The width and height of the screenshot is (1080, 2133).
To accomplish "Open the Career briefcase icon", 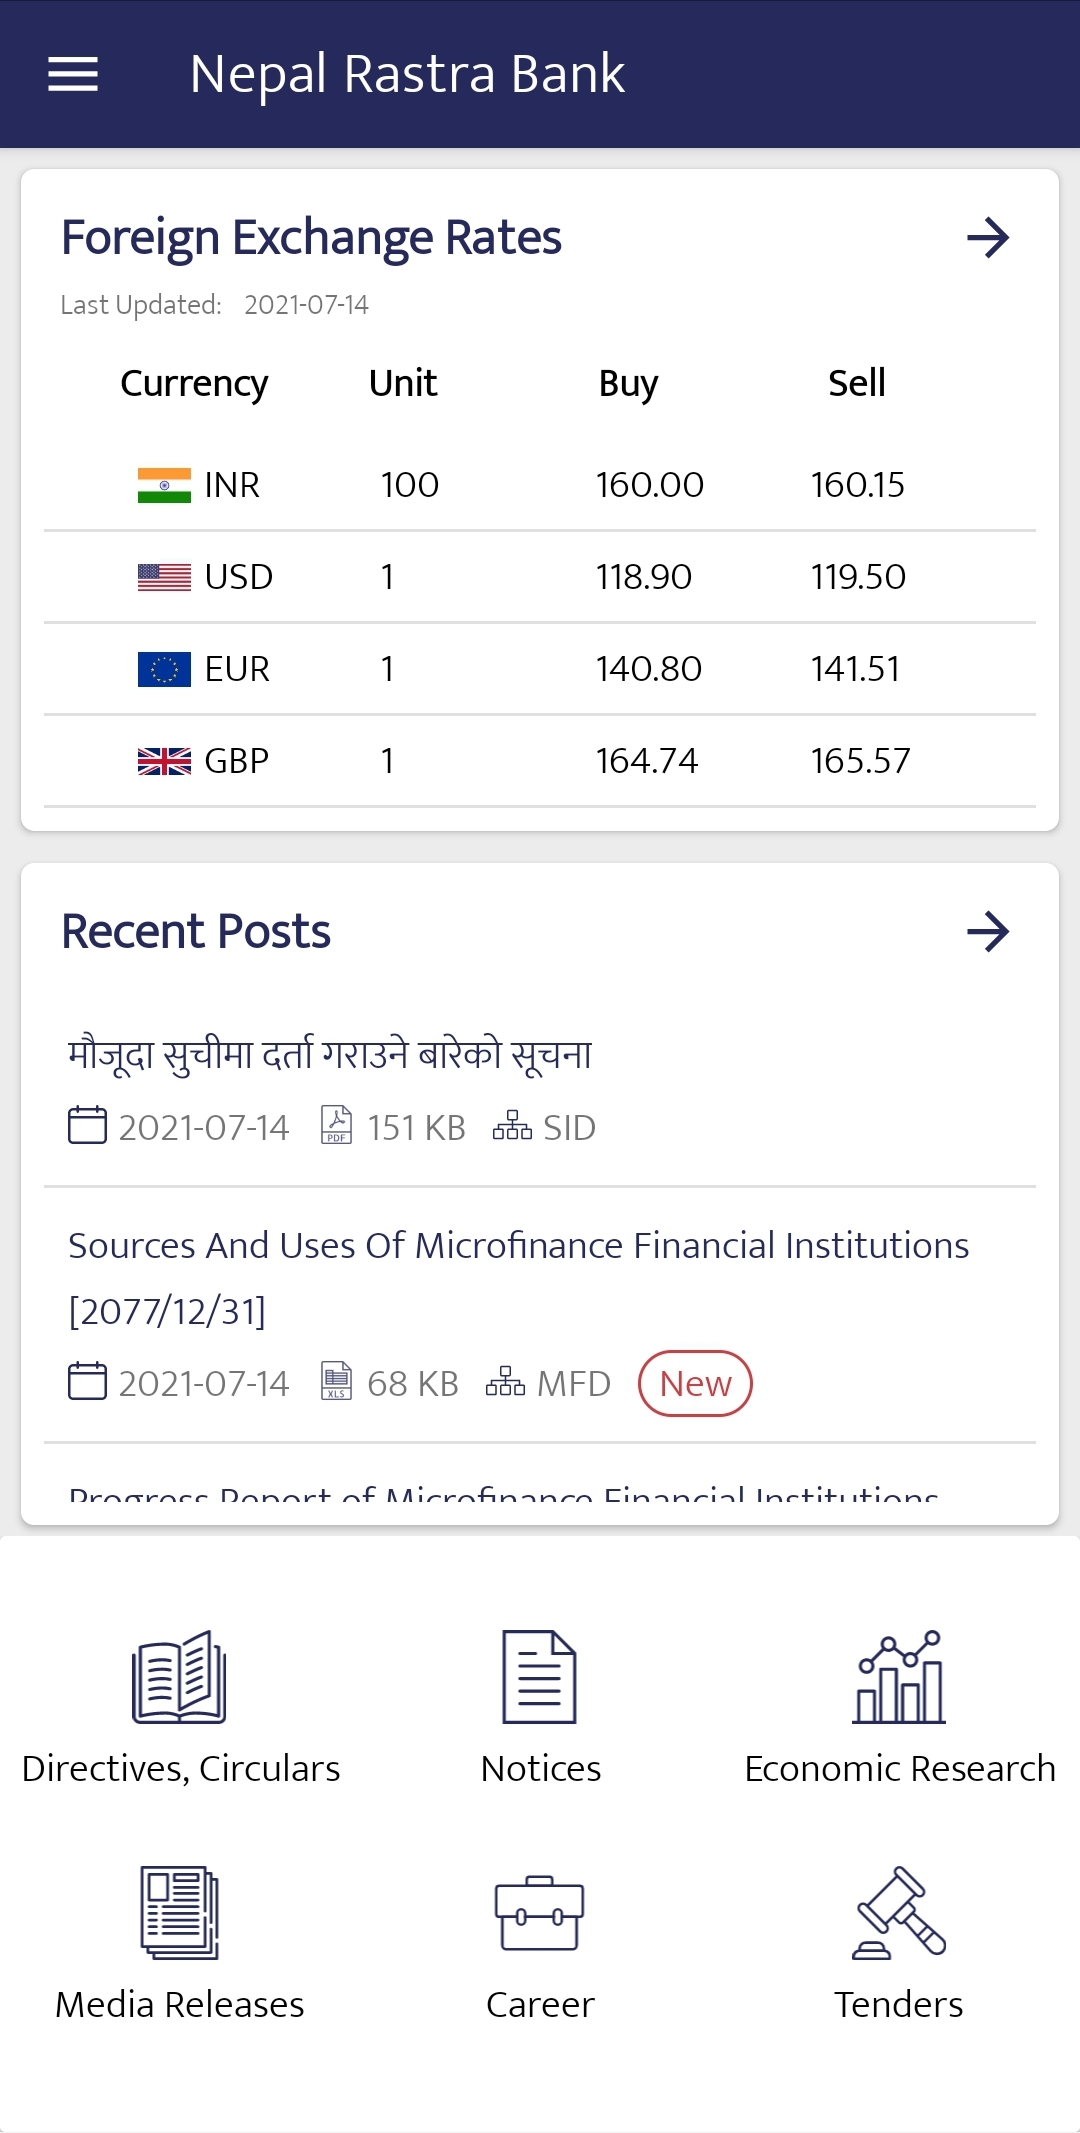I will pyautogui.click(x=540, y=1912).
